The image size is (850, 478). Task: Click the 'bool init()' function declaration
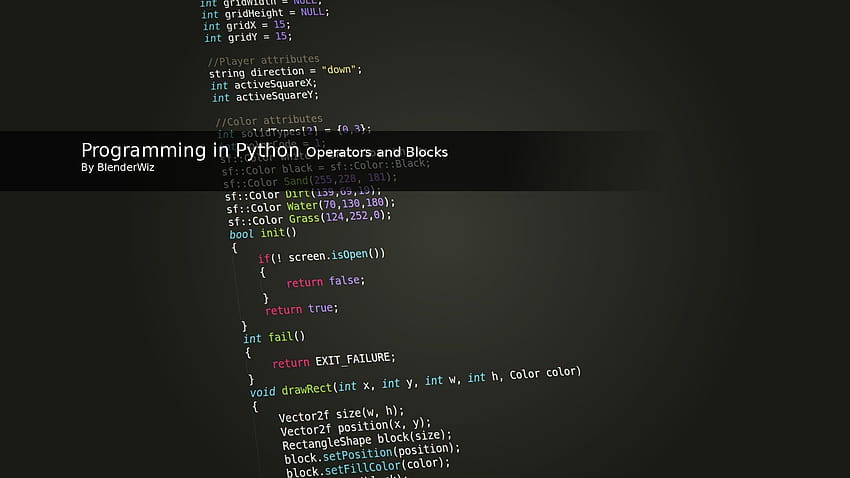(263, 233)
